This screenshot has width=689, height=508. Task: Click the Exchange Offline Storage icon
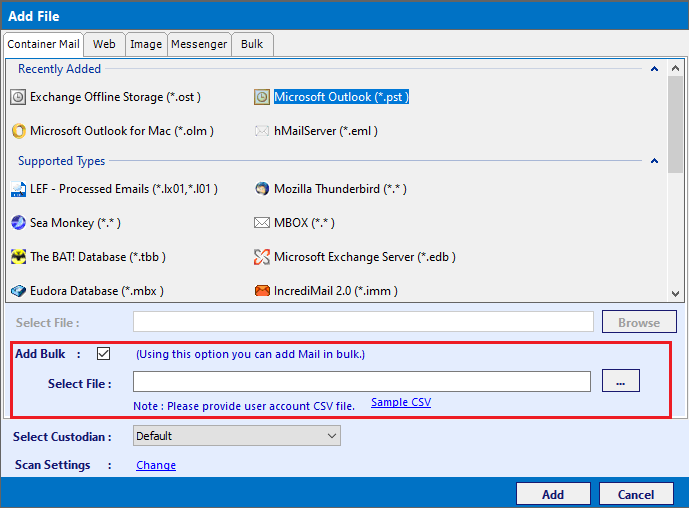point(18,97)
